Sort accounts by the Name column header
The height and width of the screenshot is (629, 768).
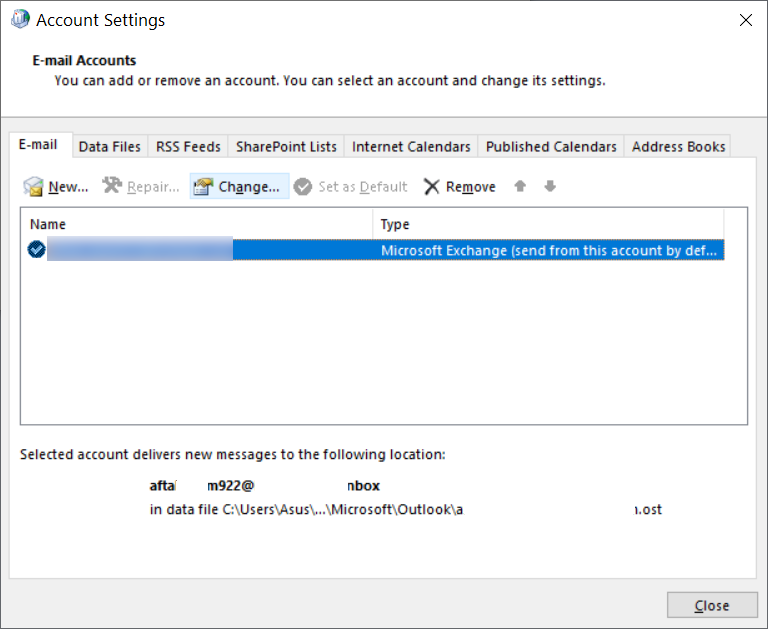(x=196, y=224)
